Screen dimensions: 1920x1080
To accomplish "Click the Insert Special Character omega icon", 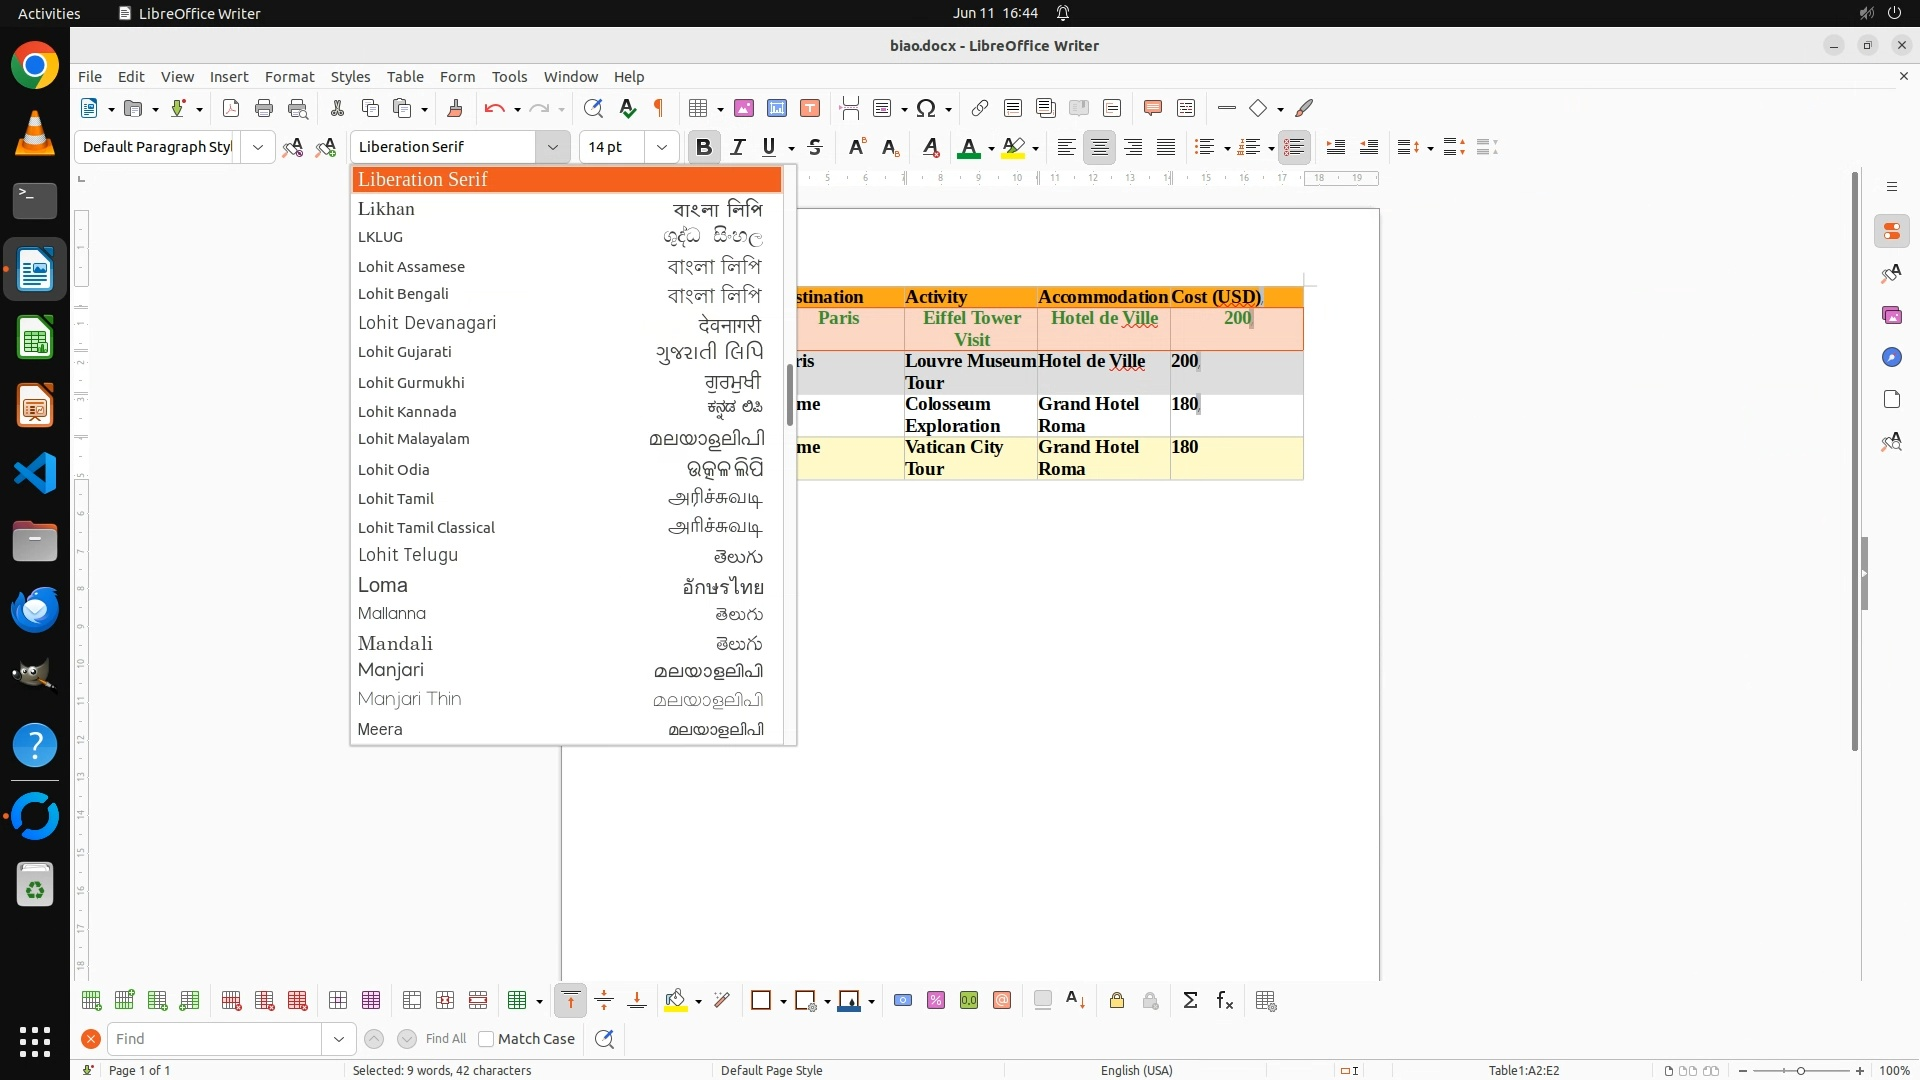I will click(926, 108).
